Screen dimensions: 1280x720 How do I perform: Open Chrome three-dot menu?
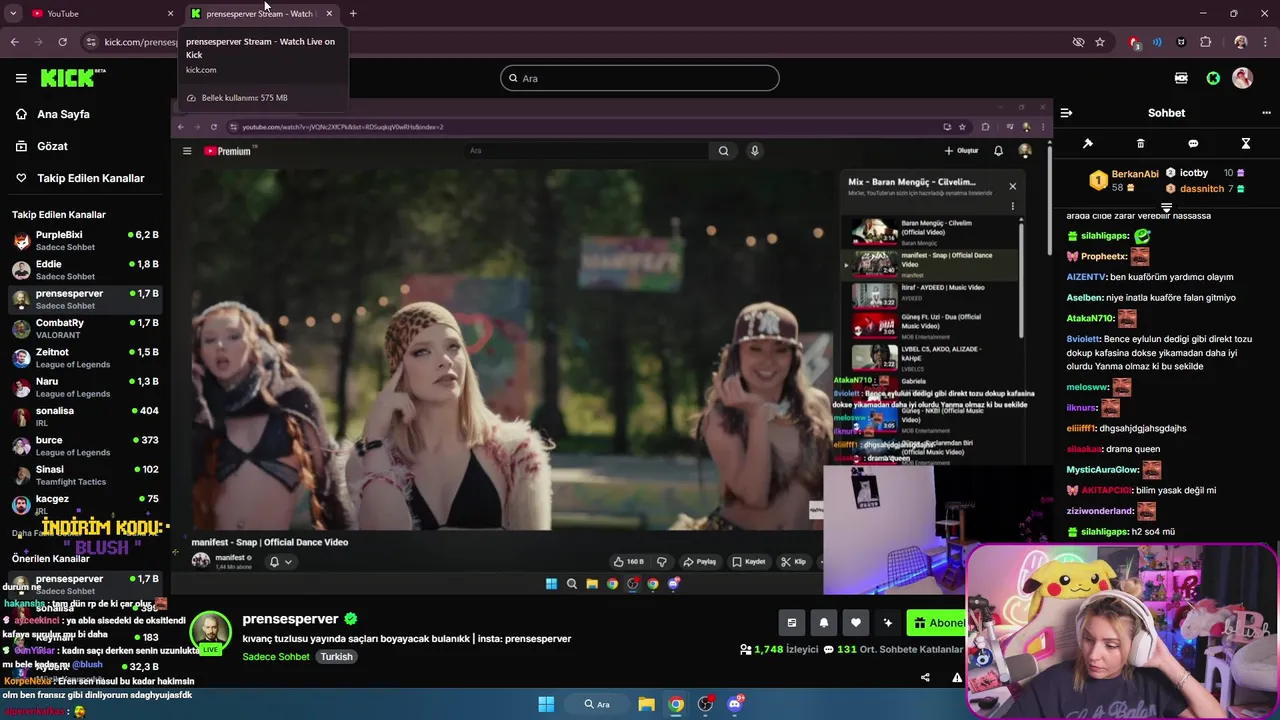pos(1265,42)
